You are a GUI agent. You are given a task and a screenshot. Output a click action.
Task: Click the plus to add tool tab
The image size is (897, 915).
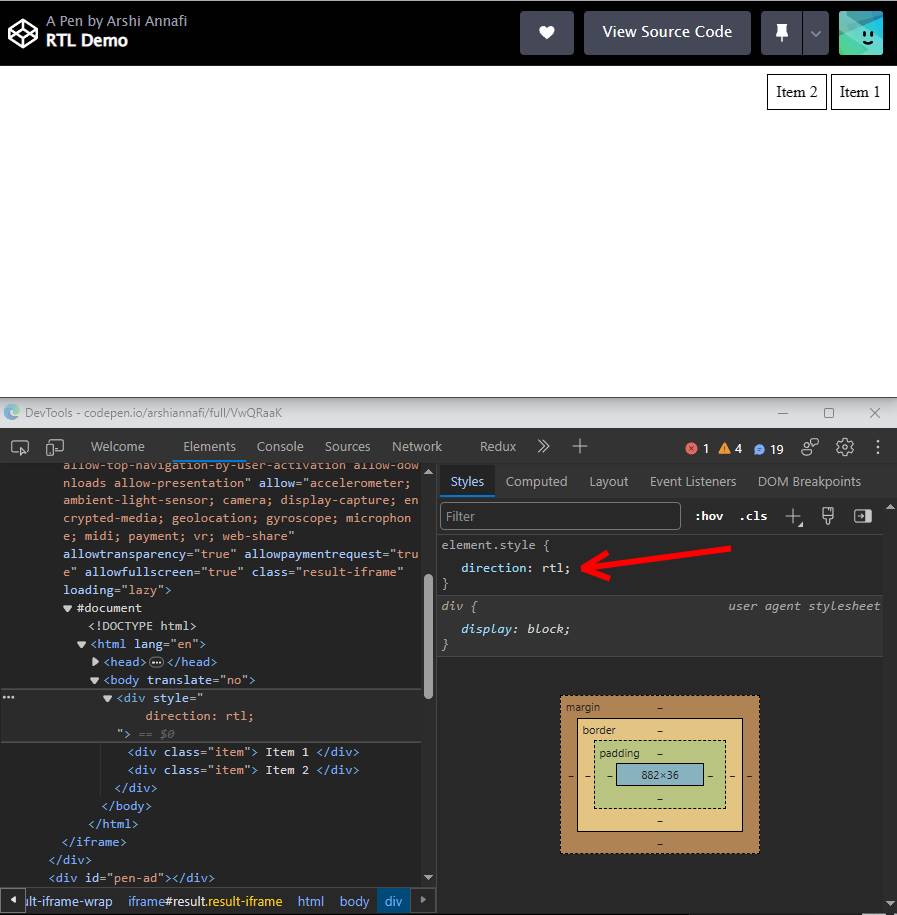point(580,446)
